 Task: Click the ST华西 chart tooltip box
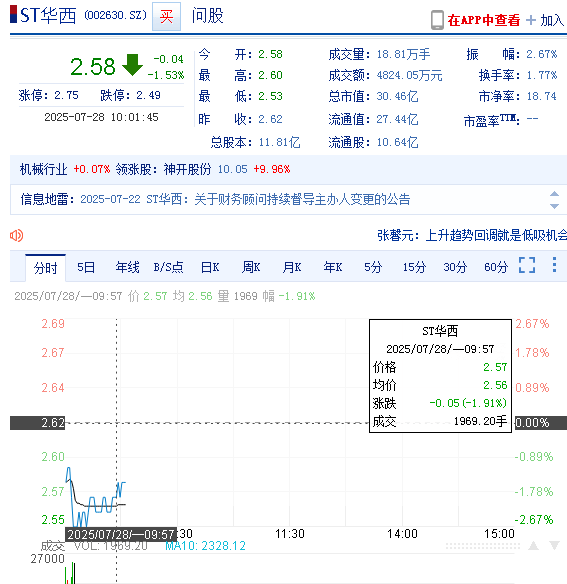coord(440,376)
